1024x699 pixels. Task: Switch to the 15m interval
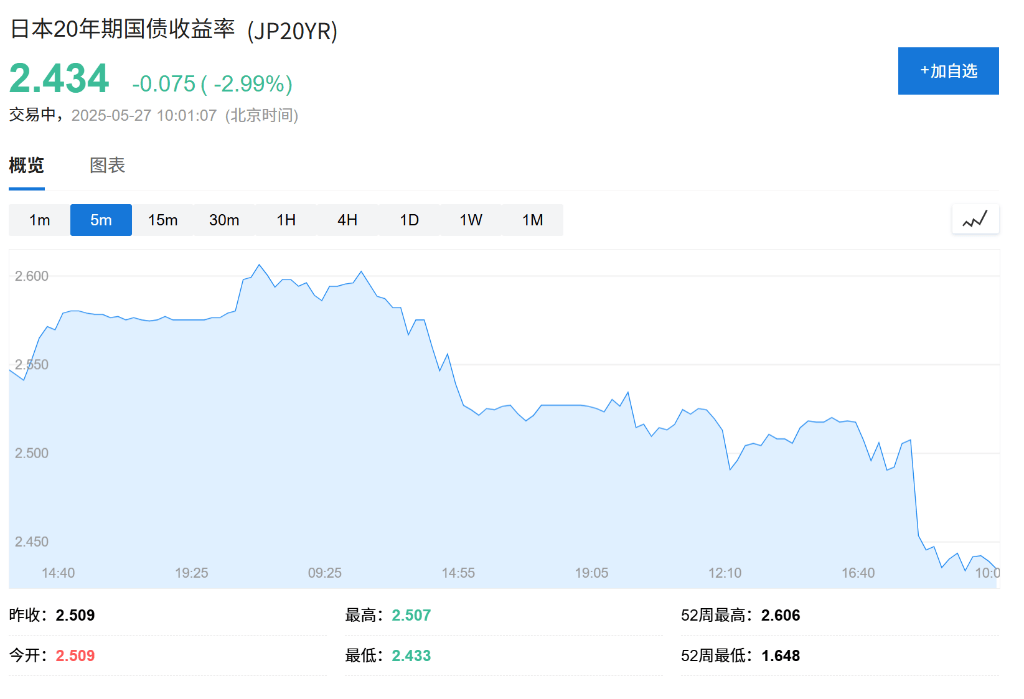click(162, 220)
